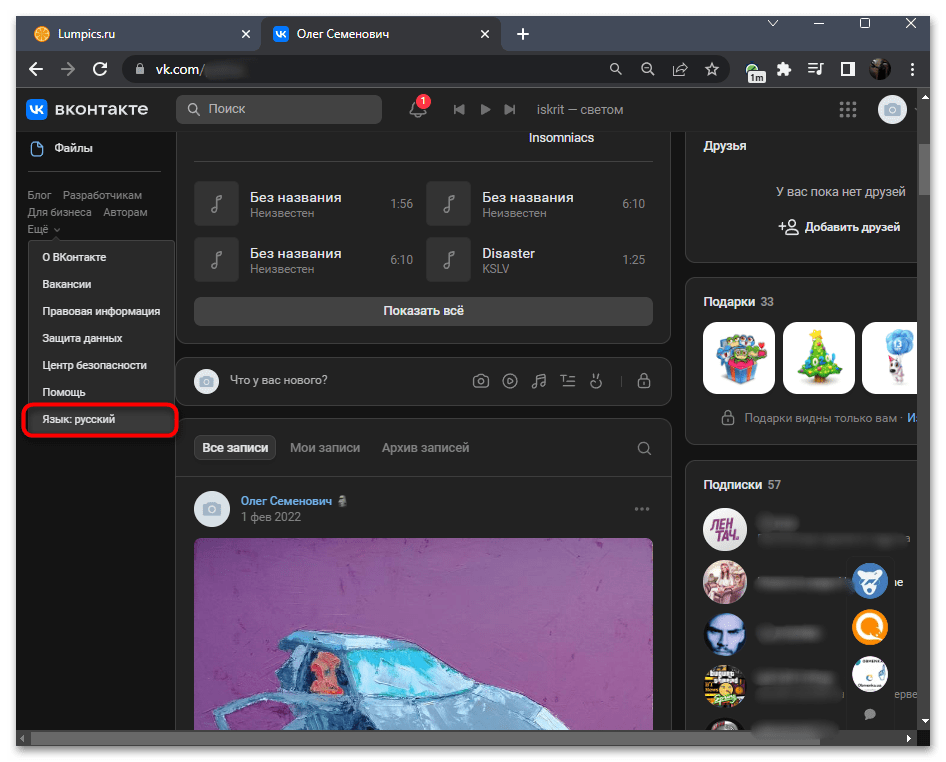Select Вакансии menu item
This screenshot has width=946, height=762.
click(101, 284)
